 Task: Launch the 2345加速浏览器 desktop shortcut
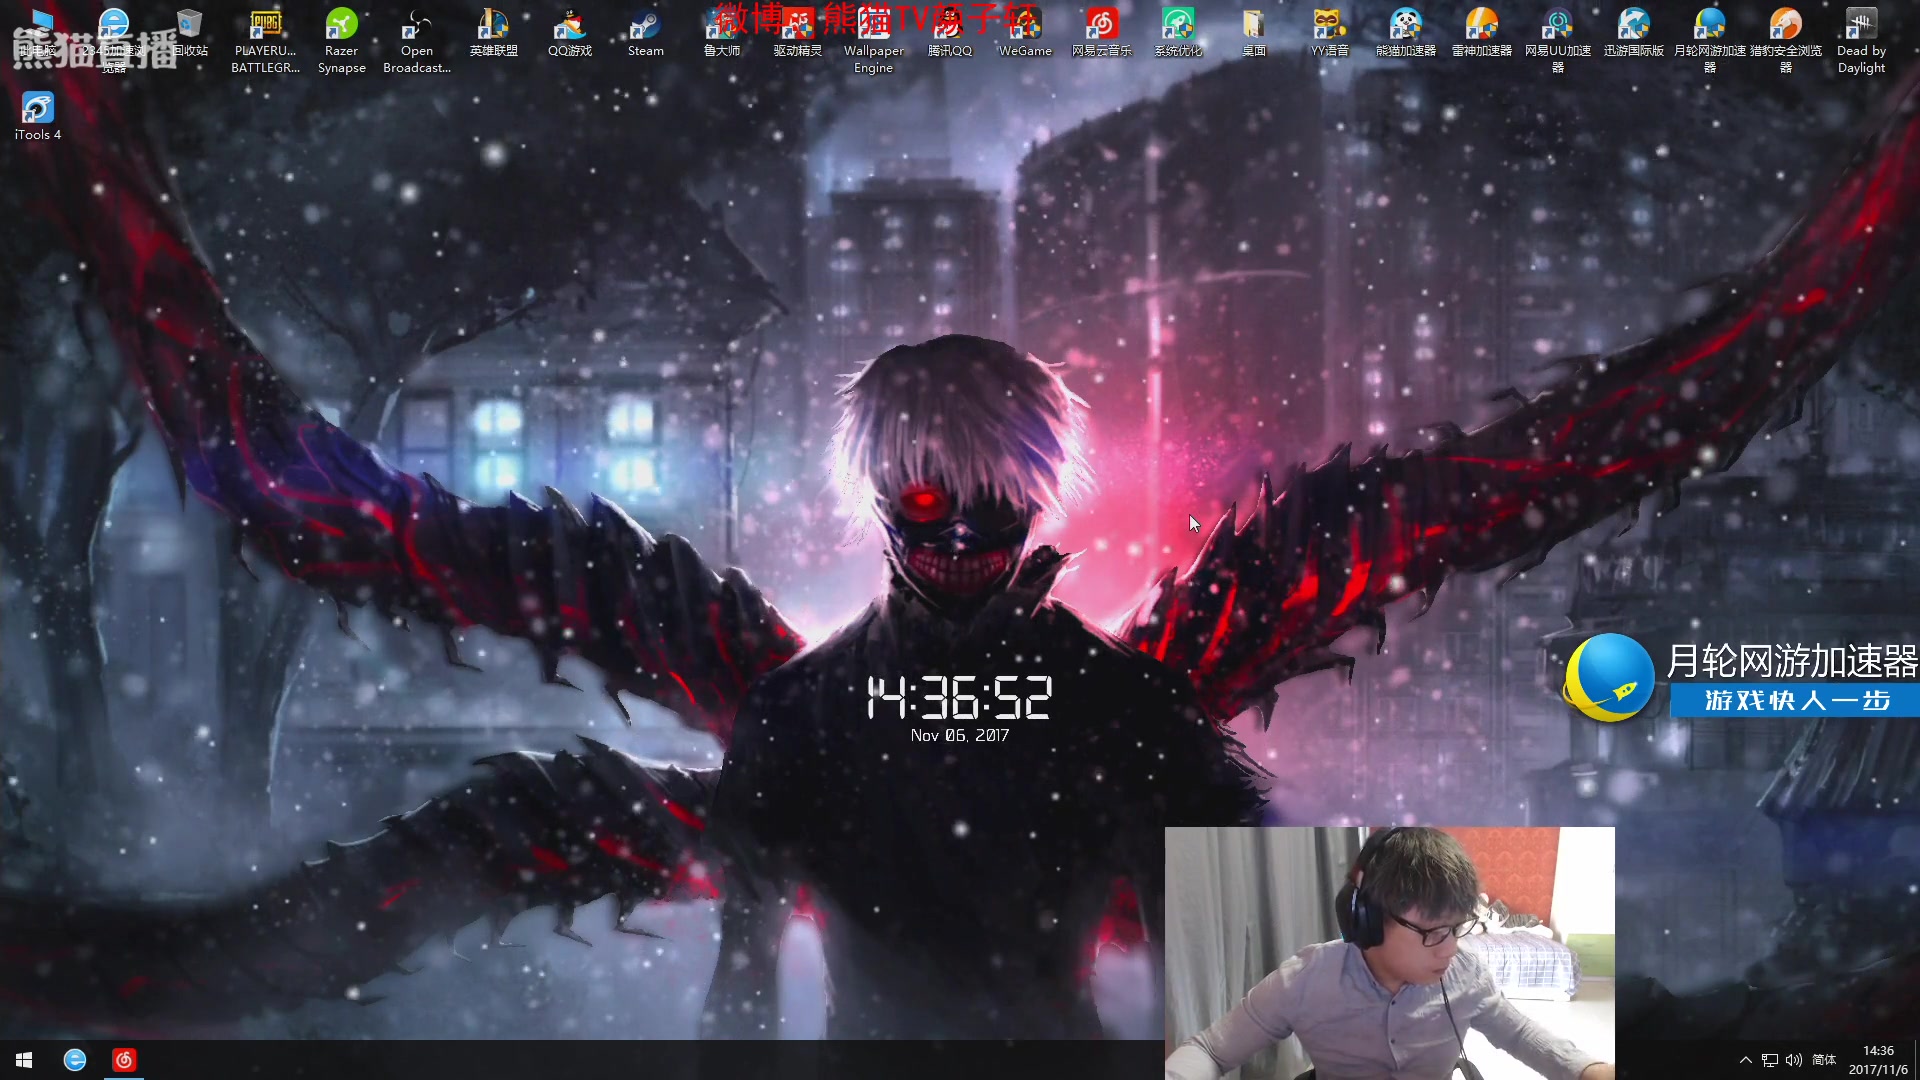[114, 40]
